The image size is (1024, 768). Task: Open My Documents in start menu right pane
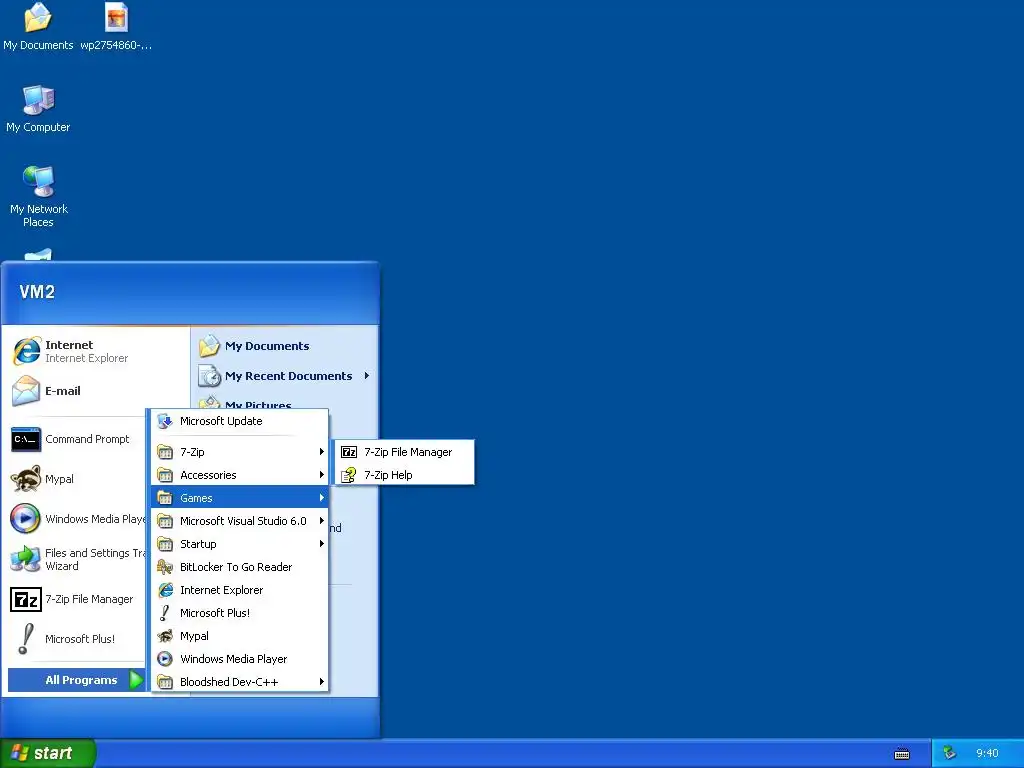(x=284, y=346)
